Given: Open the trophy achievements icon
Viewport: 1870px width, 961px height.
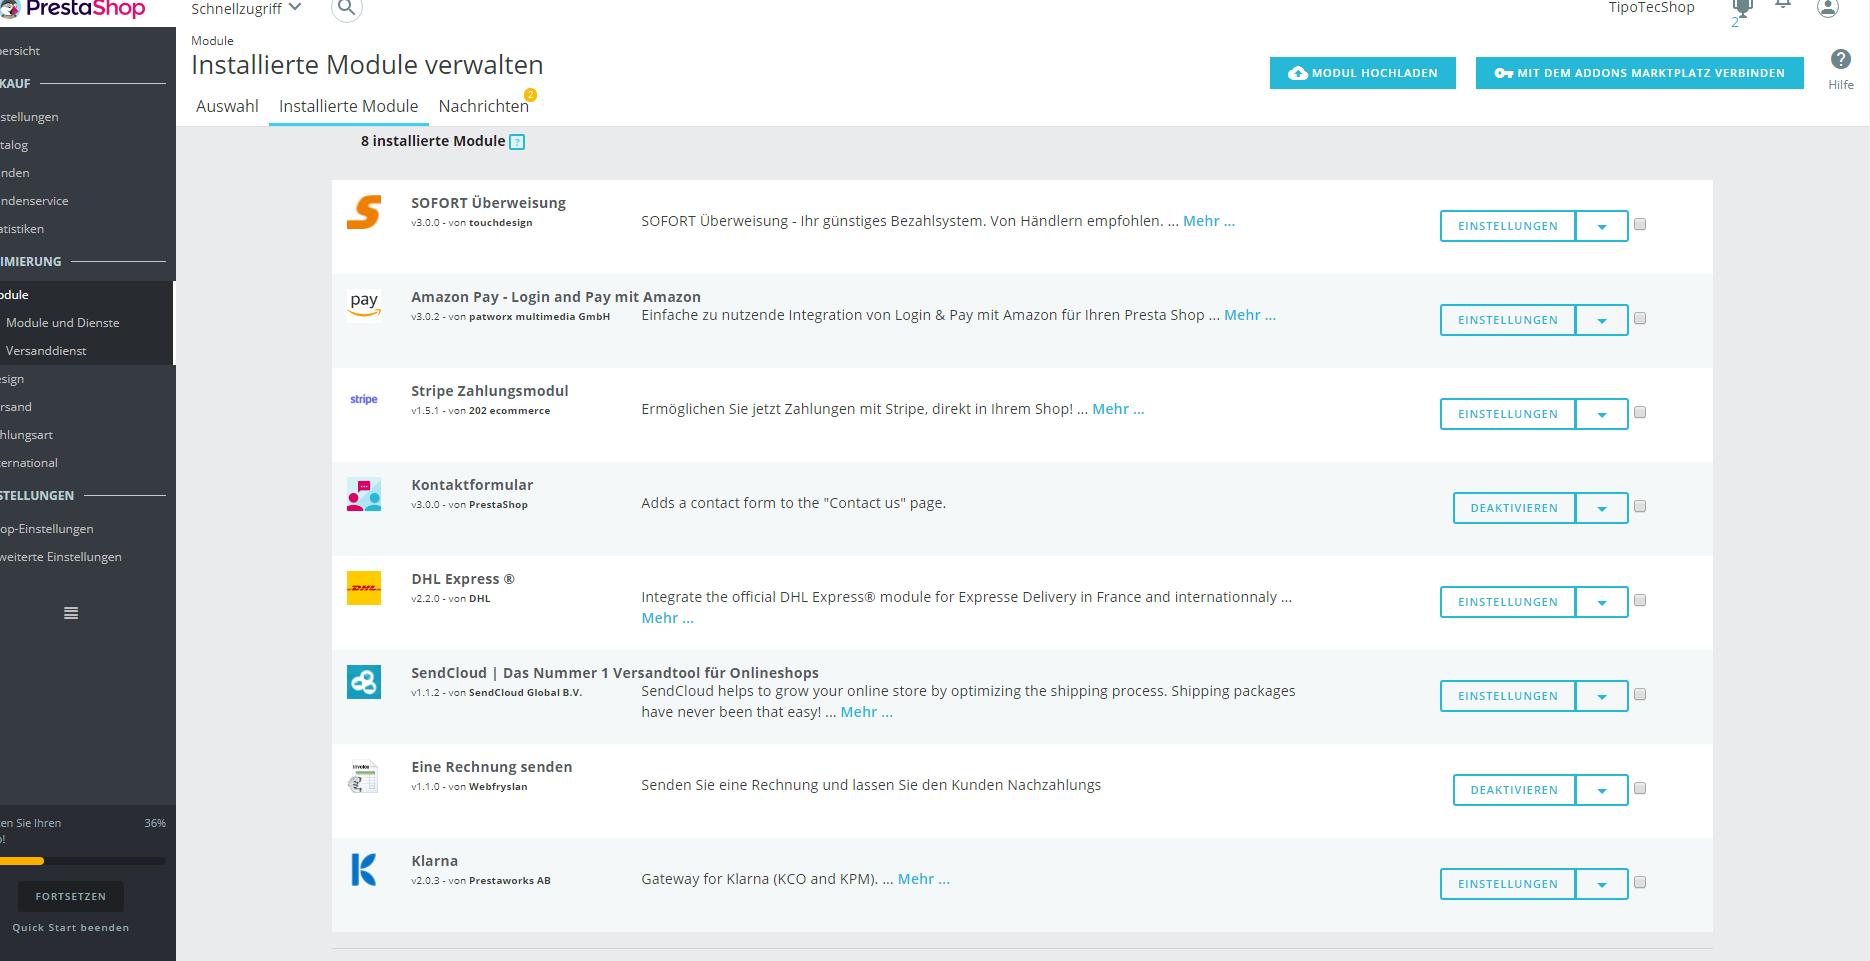Looking at the screenshot, I should point(1742,9).
